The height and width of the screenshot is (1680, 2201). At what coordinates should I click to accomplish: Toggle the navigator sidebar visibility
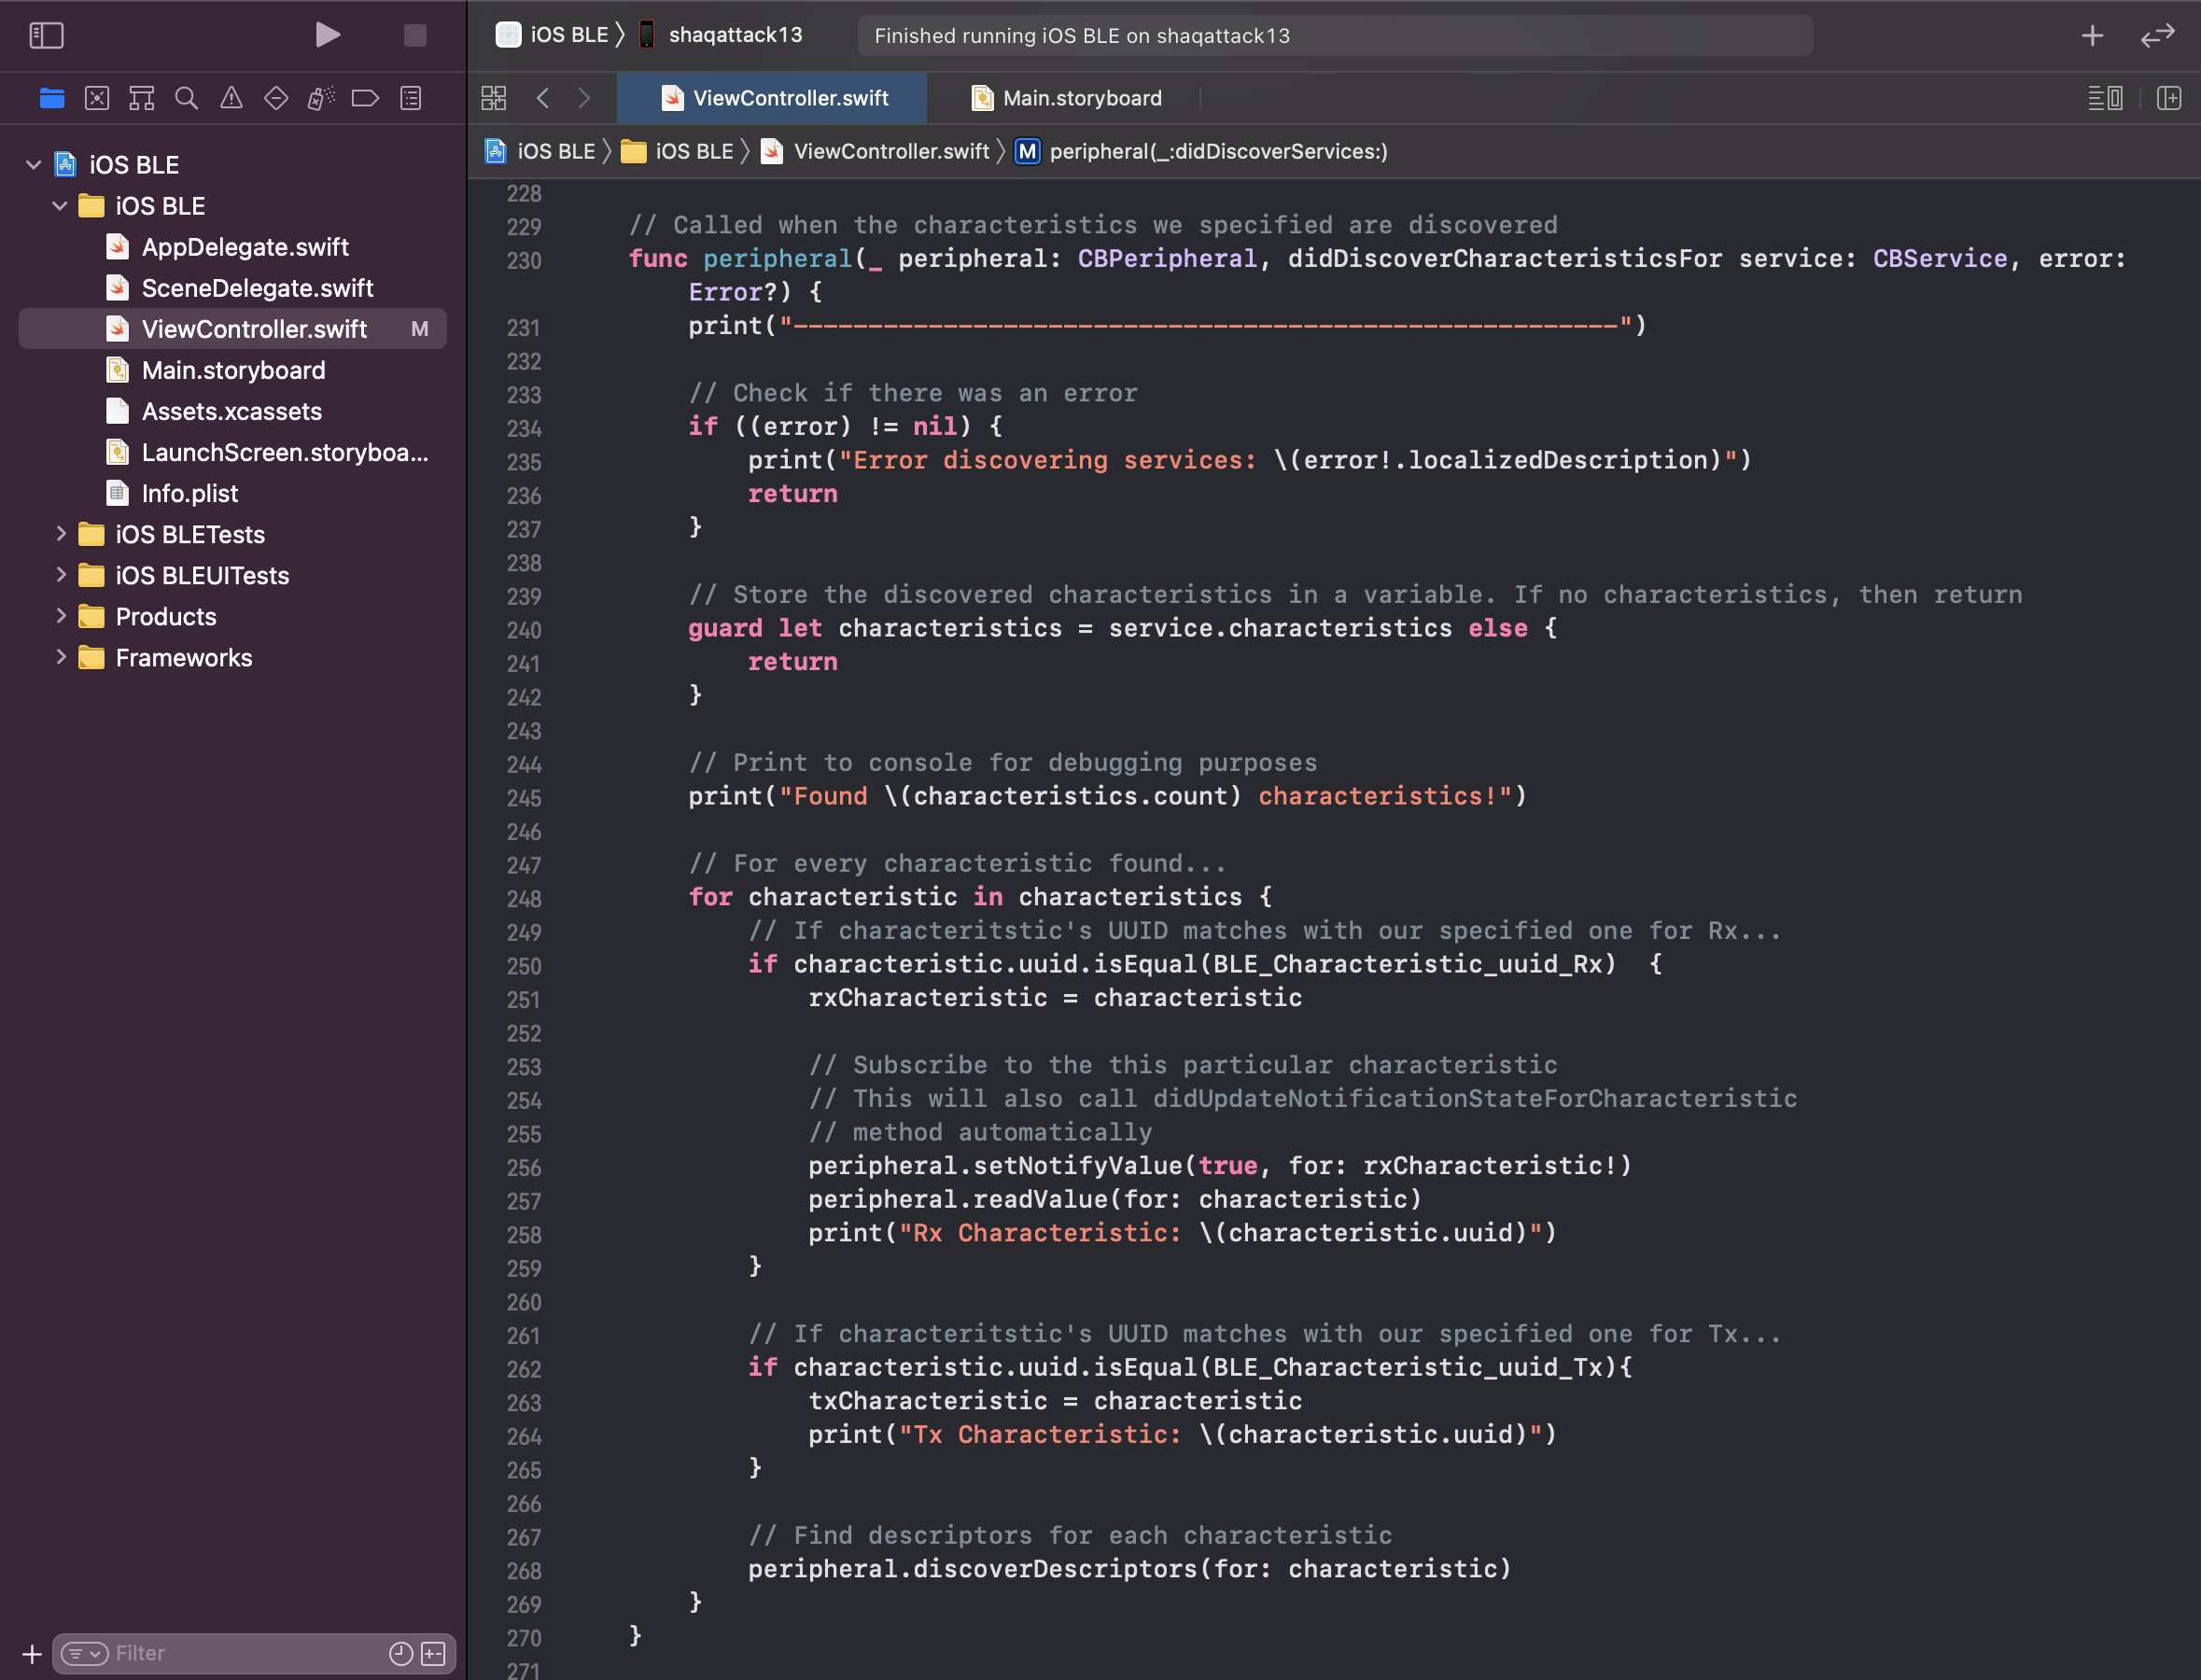pos(46,36)
